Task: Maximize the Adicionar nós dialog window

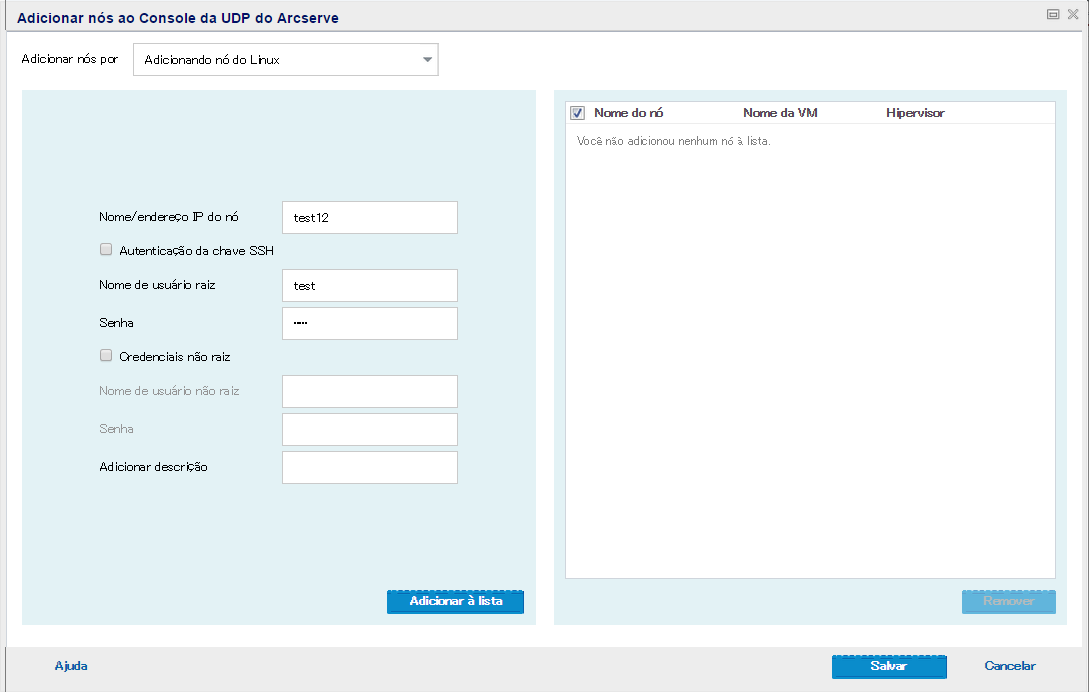Action: click(x=1053, y=14)
